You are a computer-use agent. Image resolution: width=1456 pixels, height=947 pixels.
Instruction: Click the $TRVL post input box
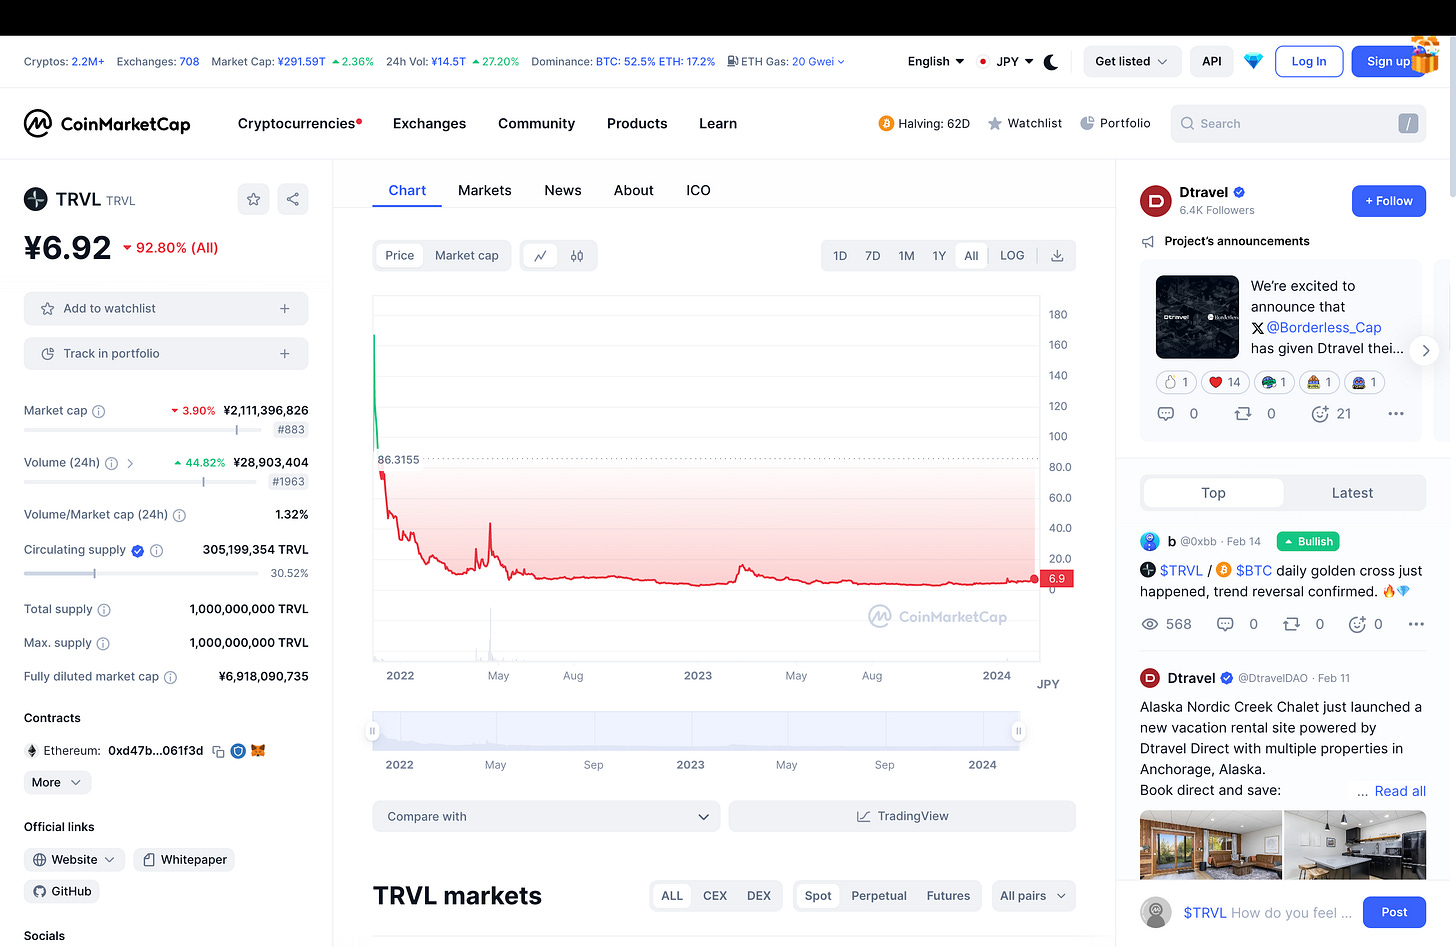[x=1268, y=913]
